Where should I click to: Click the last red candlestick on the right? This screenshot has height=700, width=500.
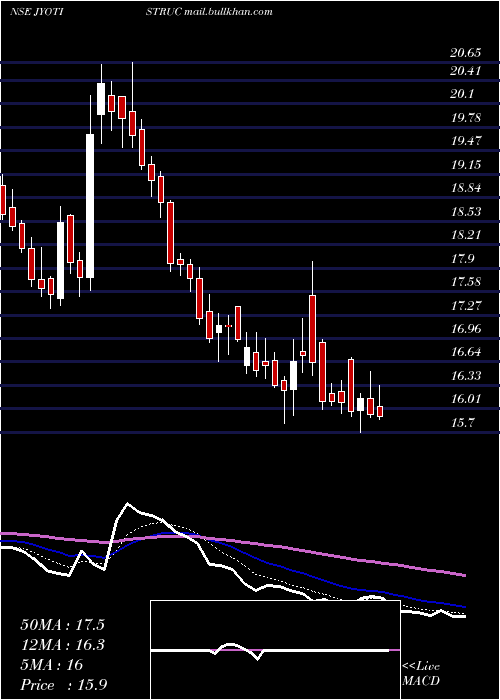pos(380,411)
